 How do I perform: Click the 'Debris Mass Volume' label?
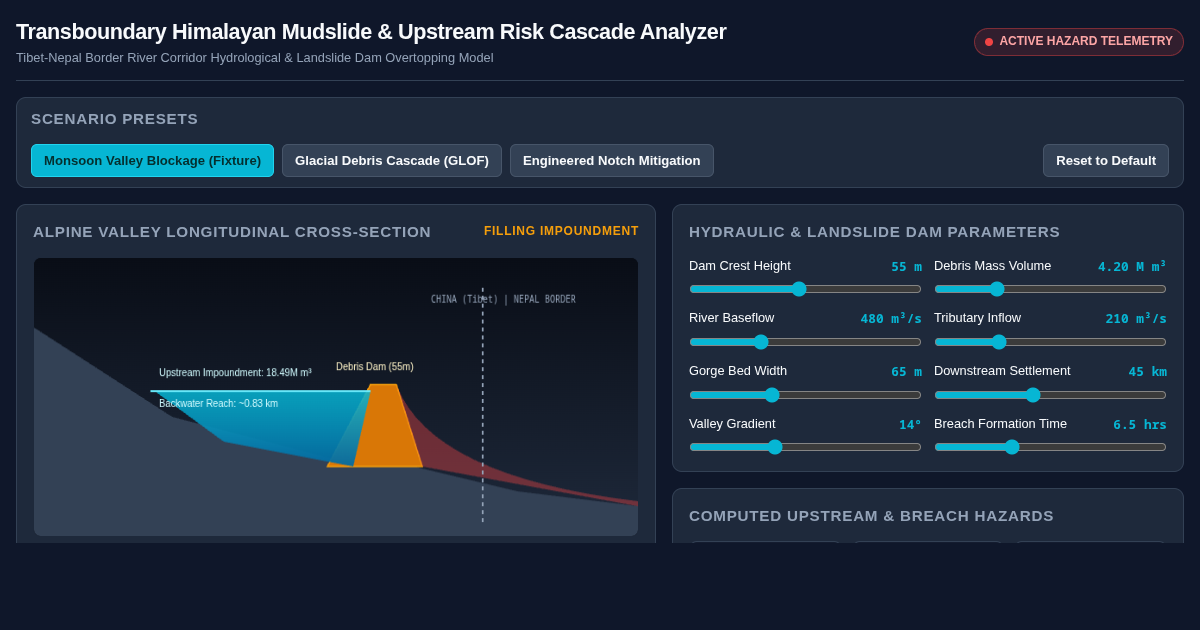(x=993, y=266)
